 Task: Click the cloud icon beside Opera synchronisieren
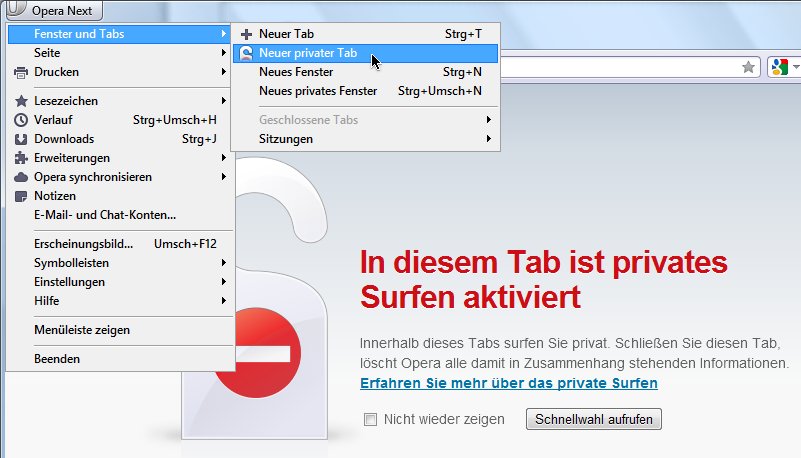[21, 177]
